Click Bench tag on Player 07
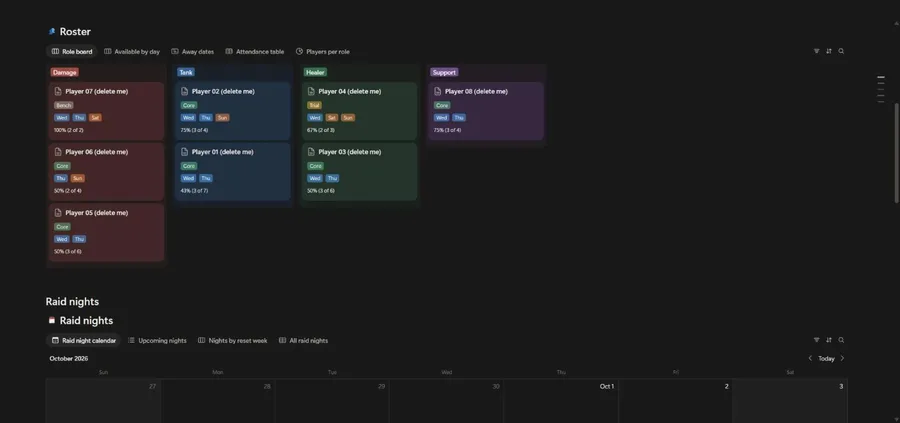 click(64, 106)
